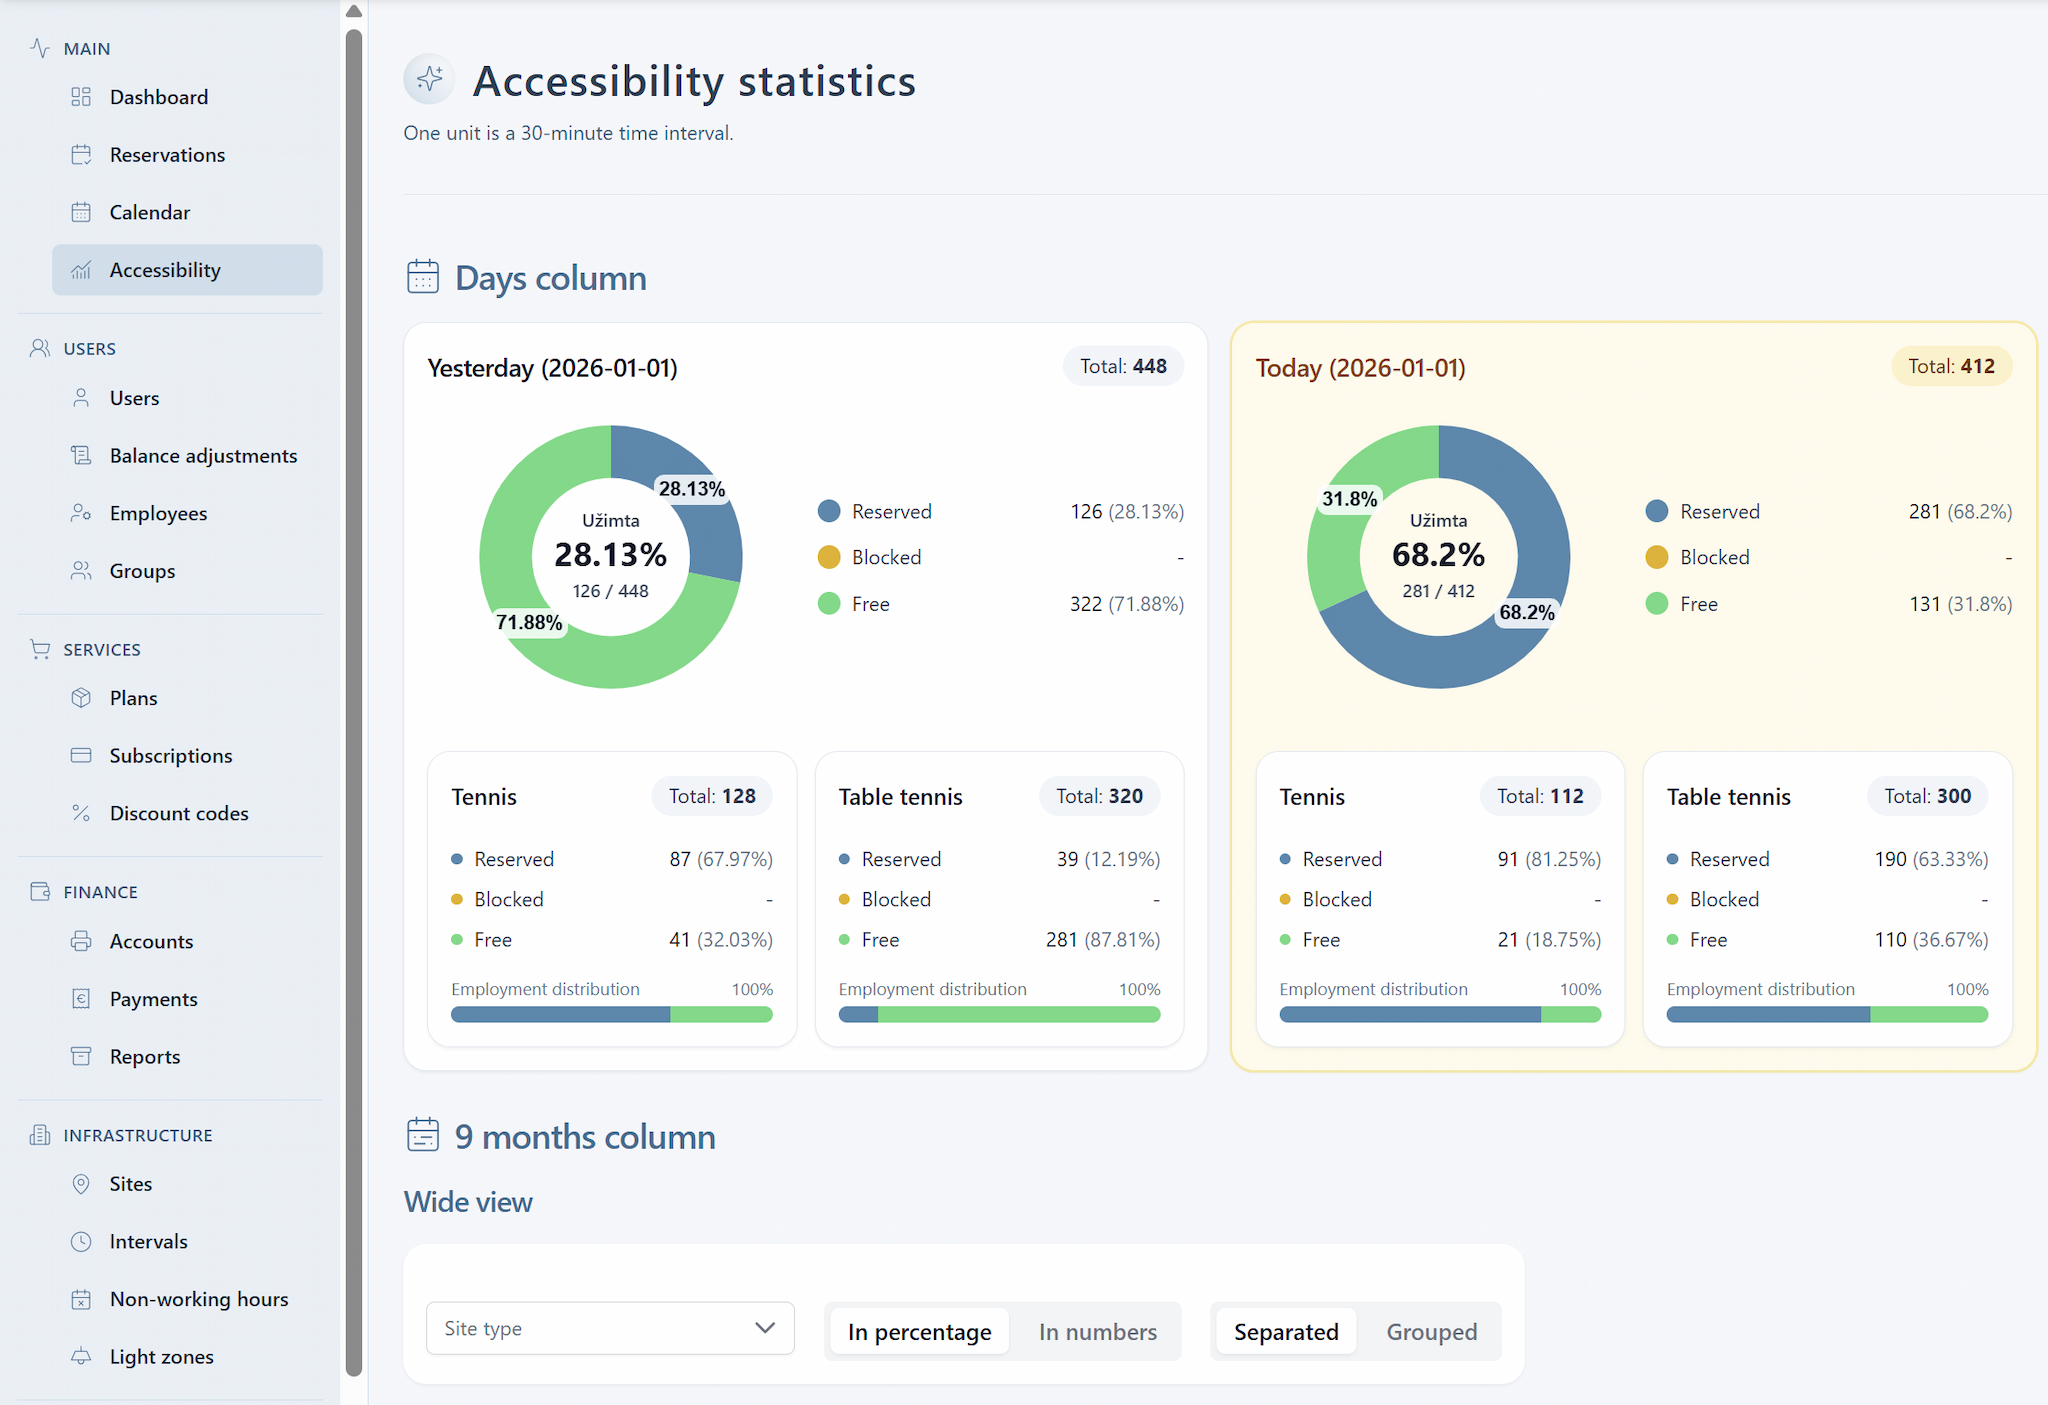
Task: Click the Subscriptions card icon
Action: (81, 756)
